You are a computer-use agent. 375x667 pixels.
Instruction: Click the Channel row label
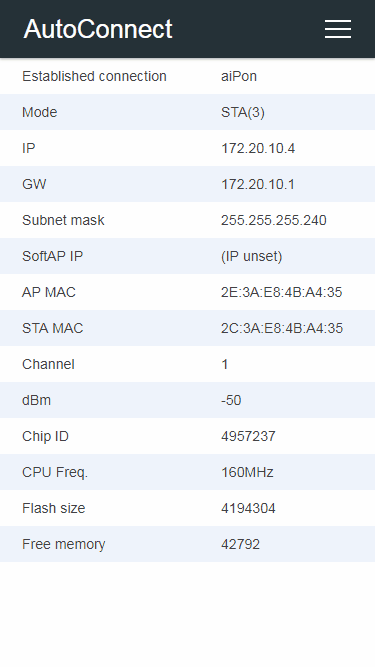click(48, 364)
